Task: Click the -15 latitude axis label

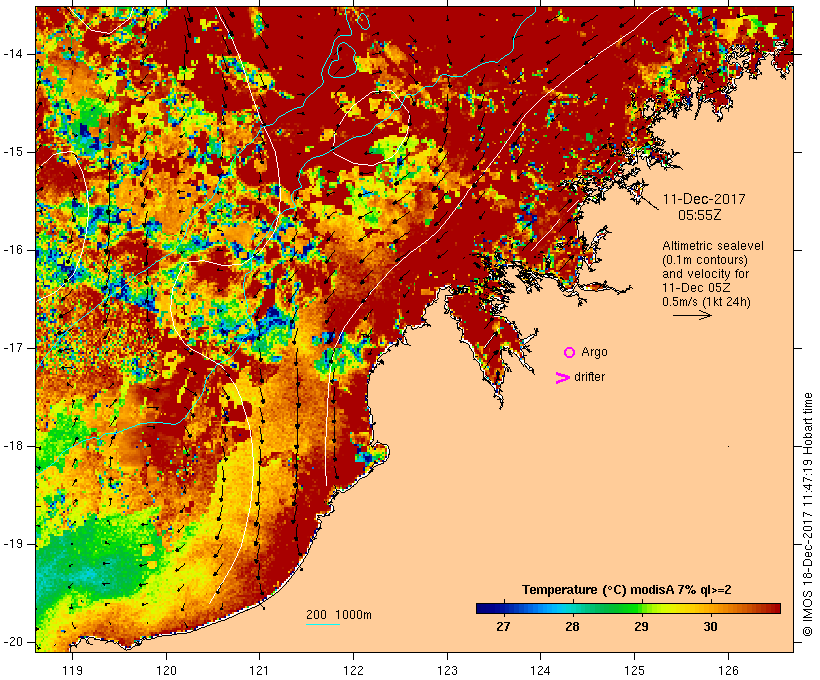Action: pyautogui.click(x=13, y=152)
